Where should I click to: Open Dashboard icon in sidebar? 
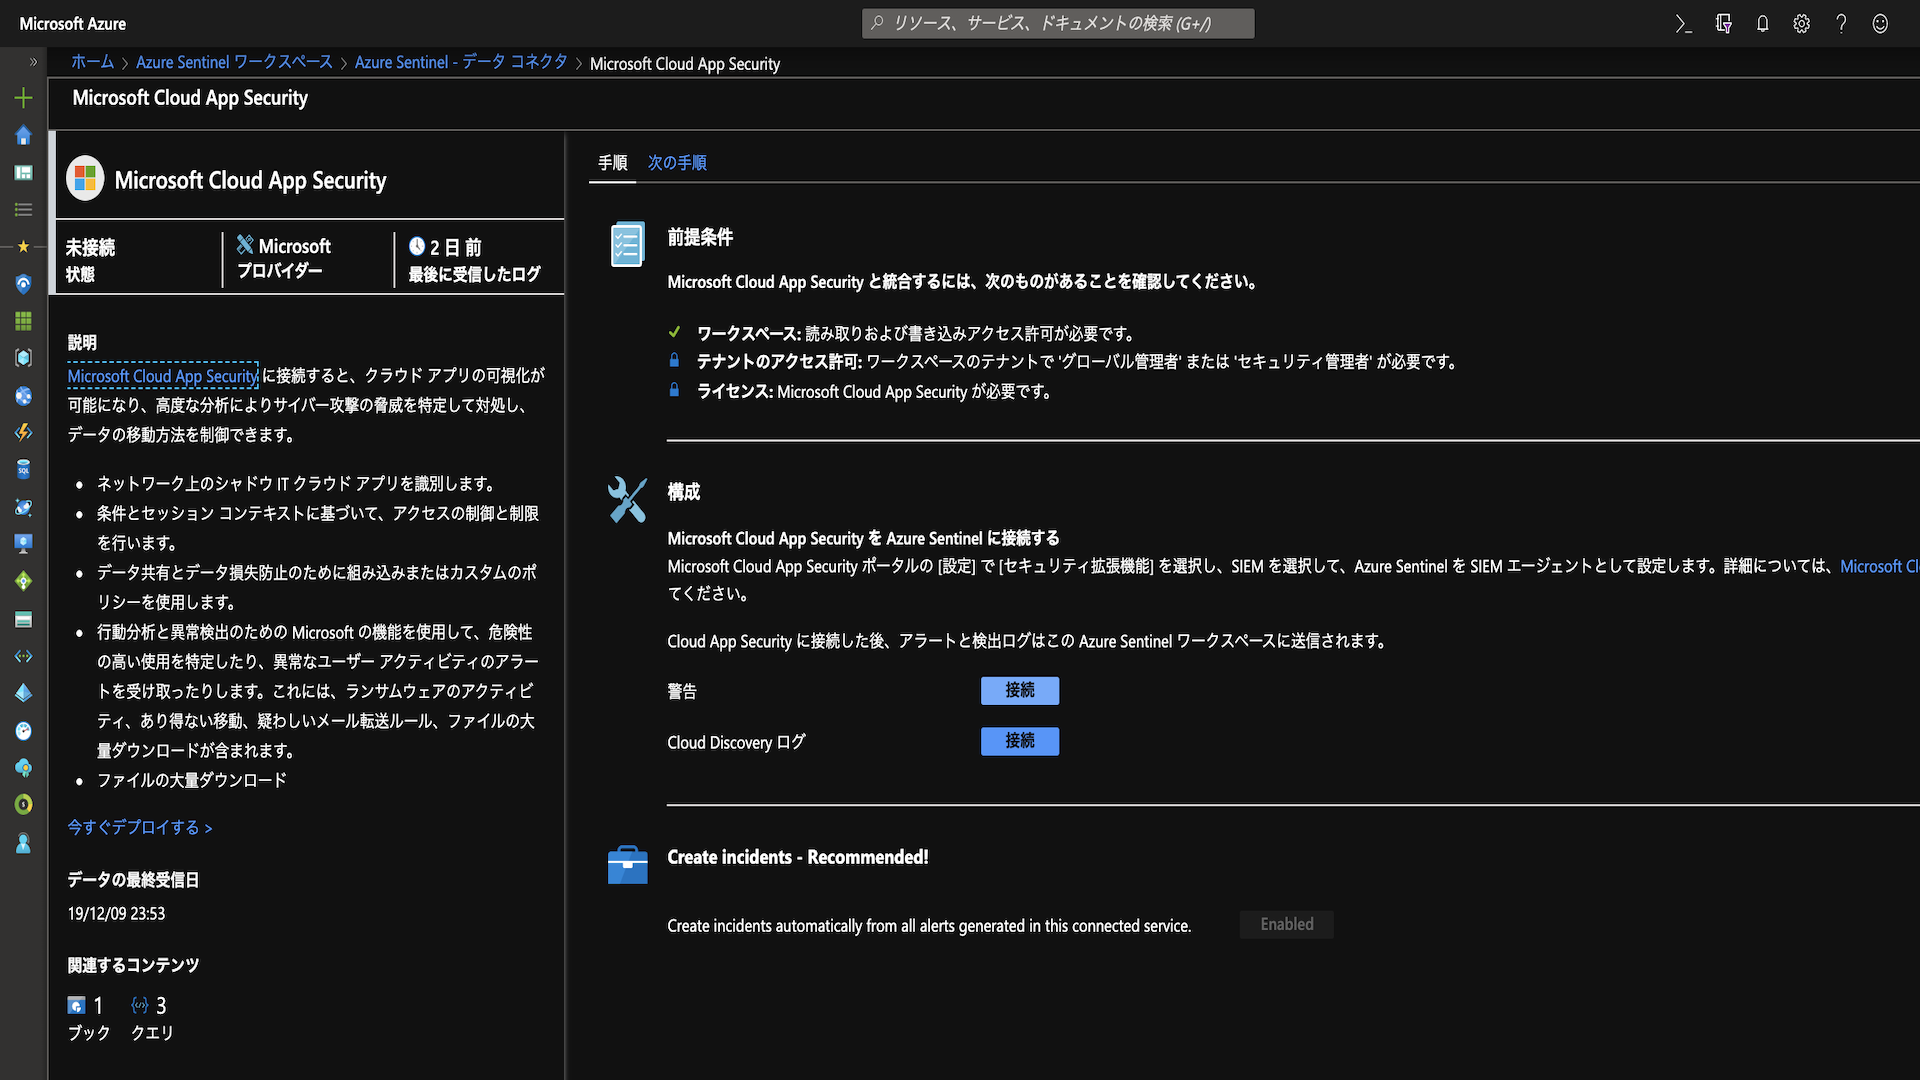point(23,172)
